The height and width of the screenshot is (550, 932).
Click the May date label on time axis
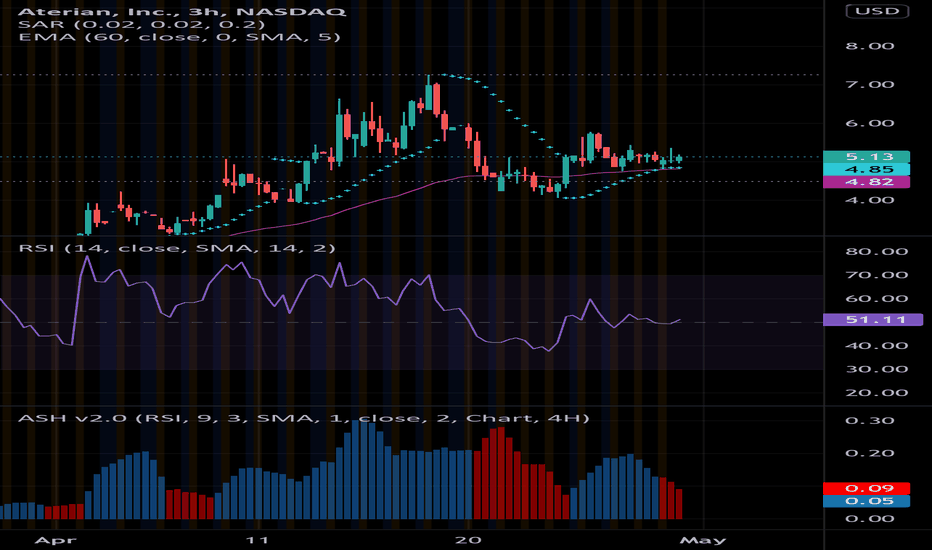click(x=703, y=540)
